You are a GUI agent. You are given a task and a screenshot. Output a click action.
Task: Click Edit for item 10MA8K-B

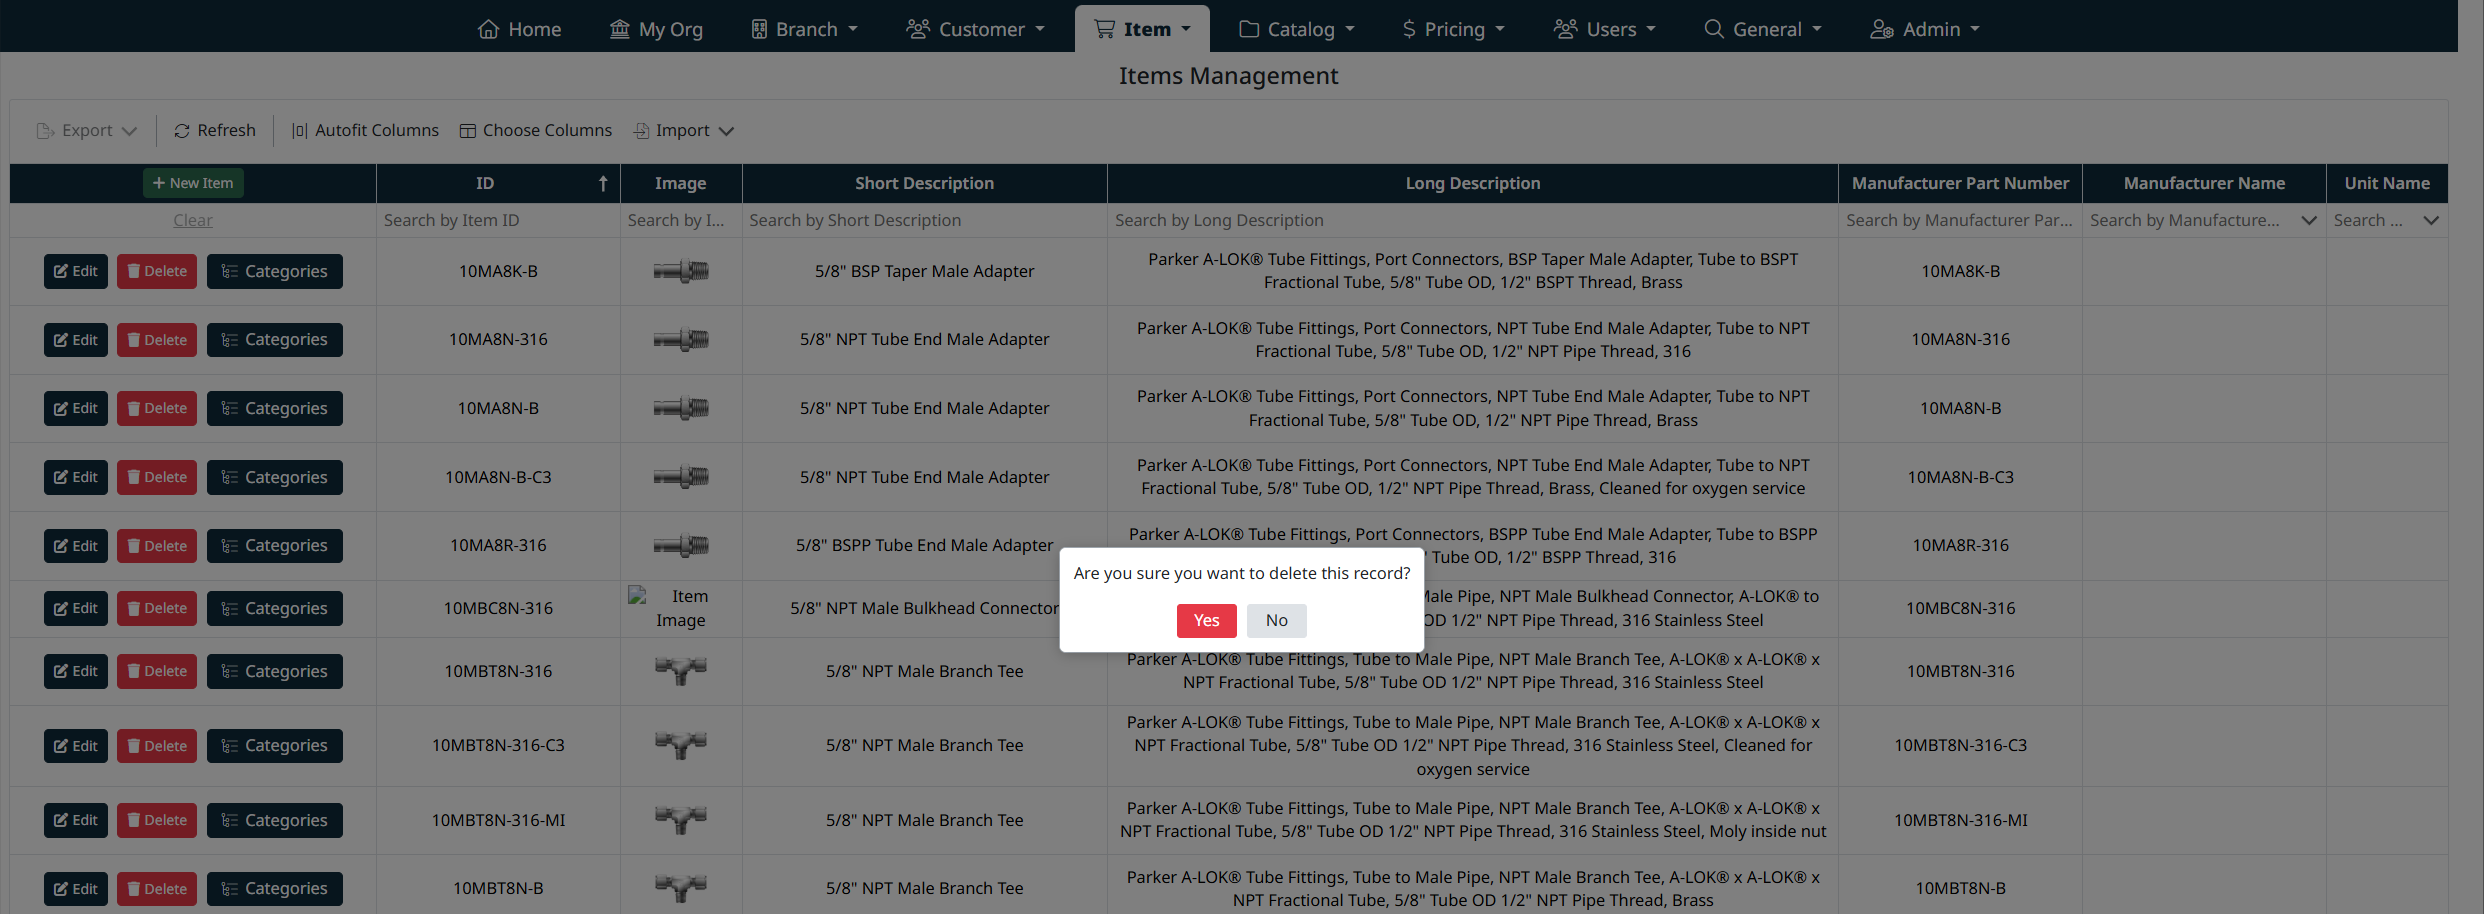tap(76, 271)
